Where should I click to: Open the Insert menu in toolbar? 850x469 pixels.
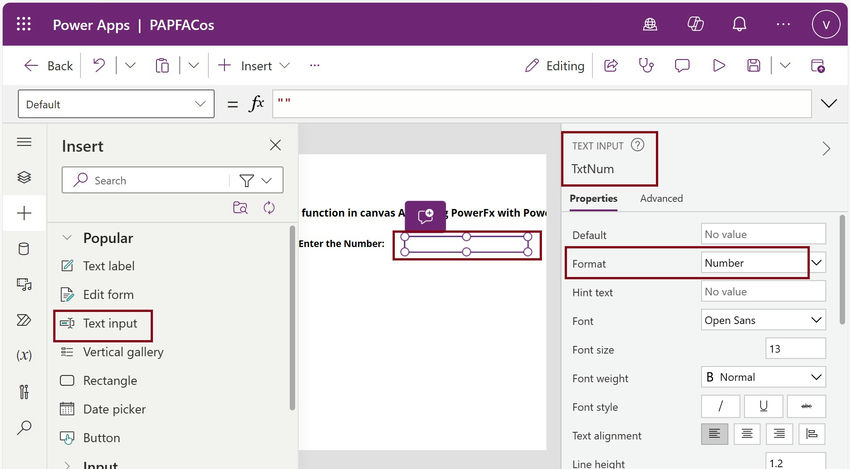click(x=254, y=66)
